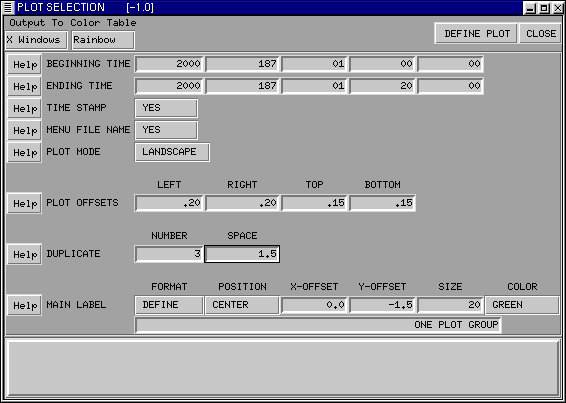Open Help for PLOT OFFSETS
This screenshot has height=403, width=566.
coord(25,203)
